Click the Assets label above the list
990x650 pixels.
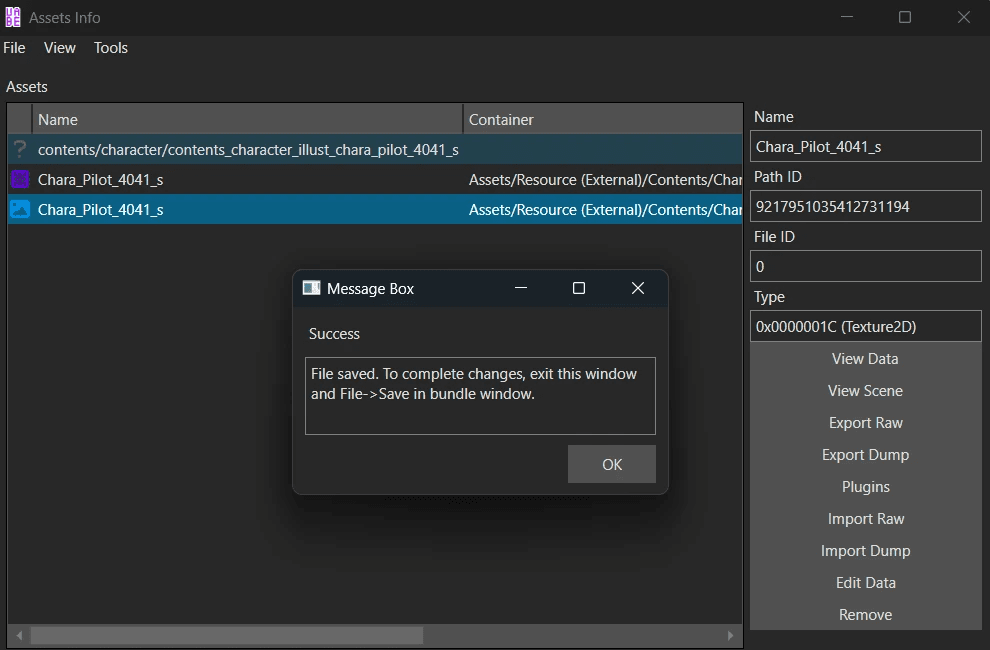[27, 87]
